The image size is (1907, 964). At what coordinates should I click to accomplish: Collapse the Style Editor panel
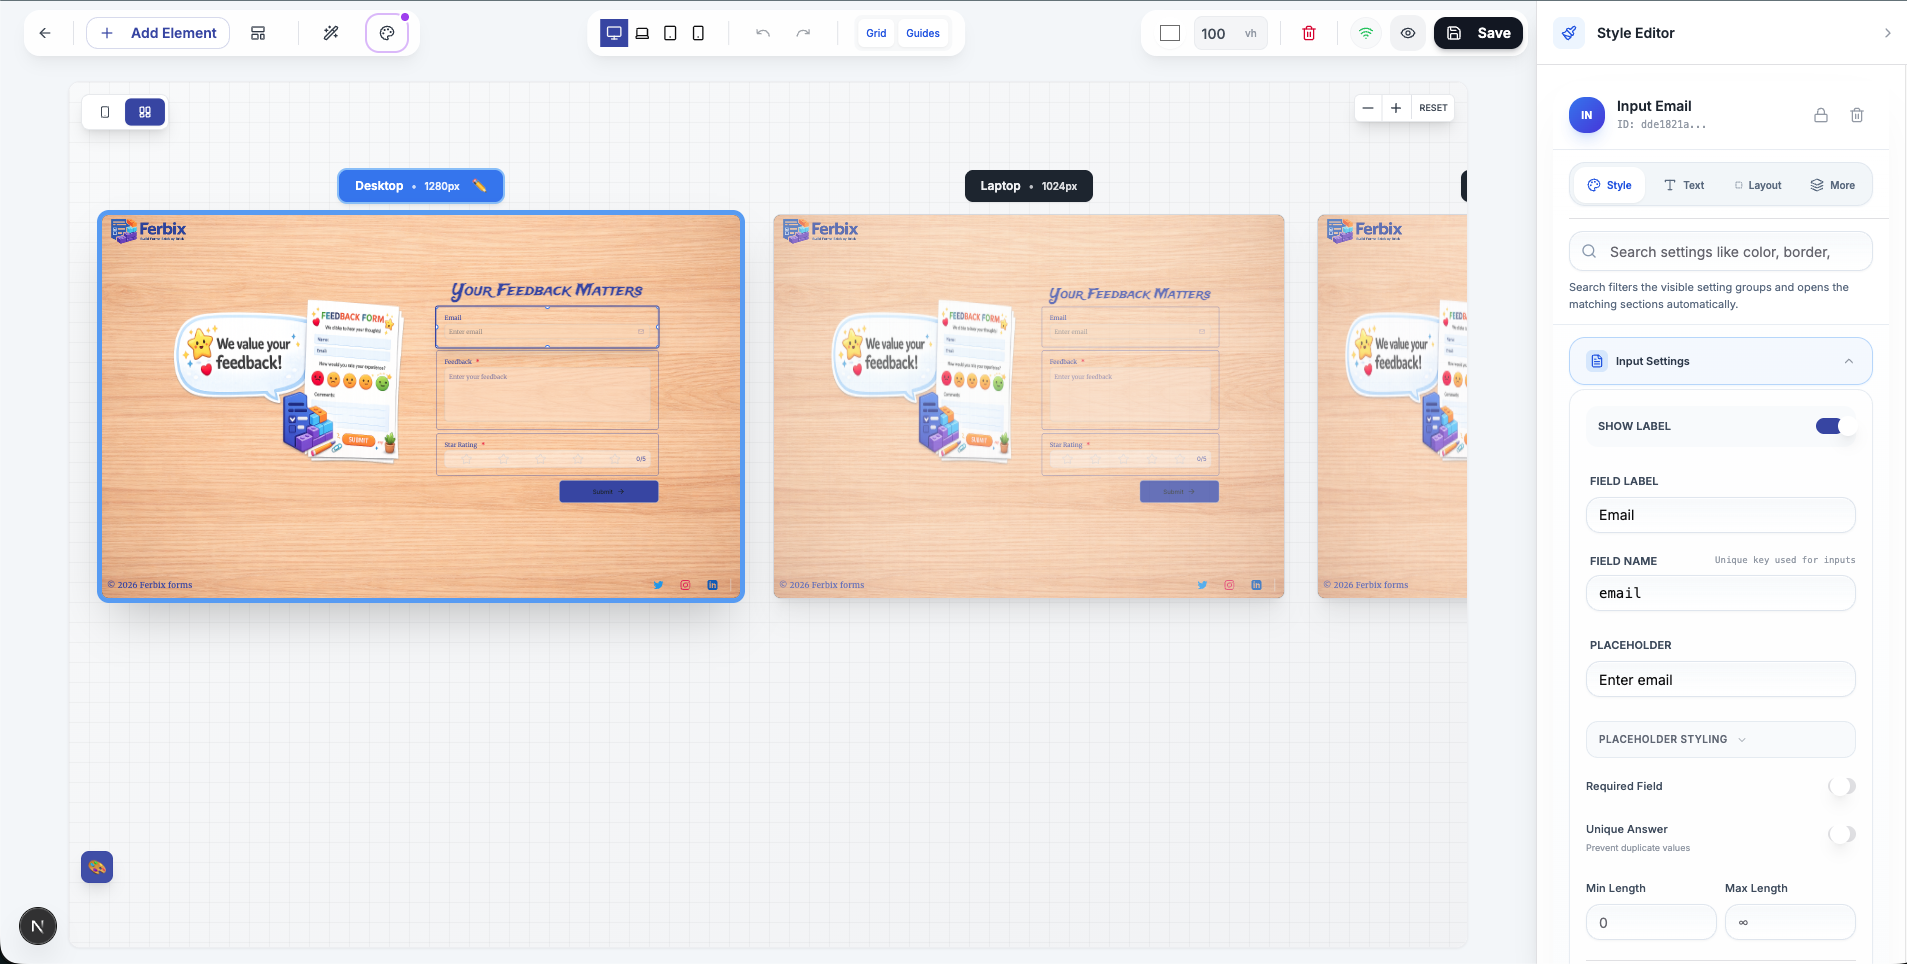pos(1887,33)
